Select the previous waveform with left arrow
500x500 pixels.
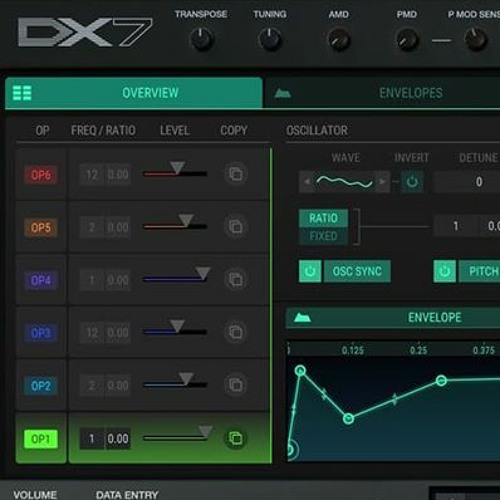(x=307, y=182)
